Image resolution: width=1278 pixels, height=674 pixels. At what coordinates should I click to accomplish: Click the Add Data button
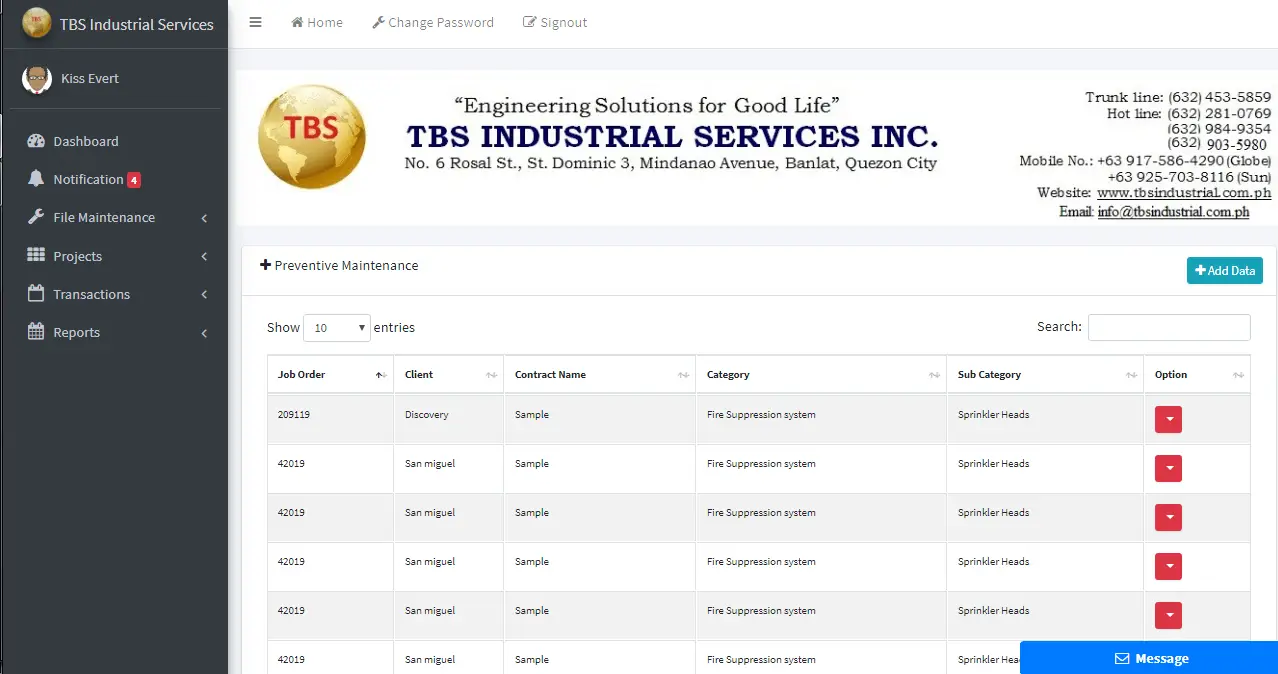click(x=1225, y=270)
